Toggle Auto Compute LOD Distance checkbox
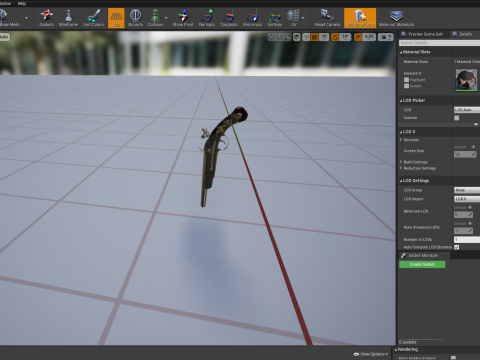 (x=457, y=247)
